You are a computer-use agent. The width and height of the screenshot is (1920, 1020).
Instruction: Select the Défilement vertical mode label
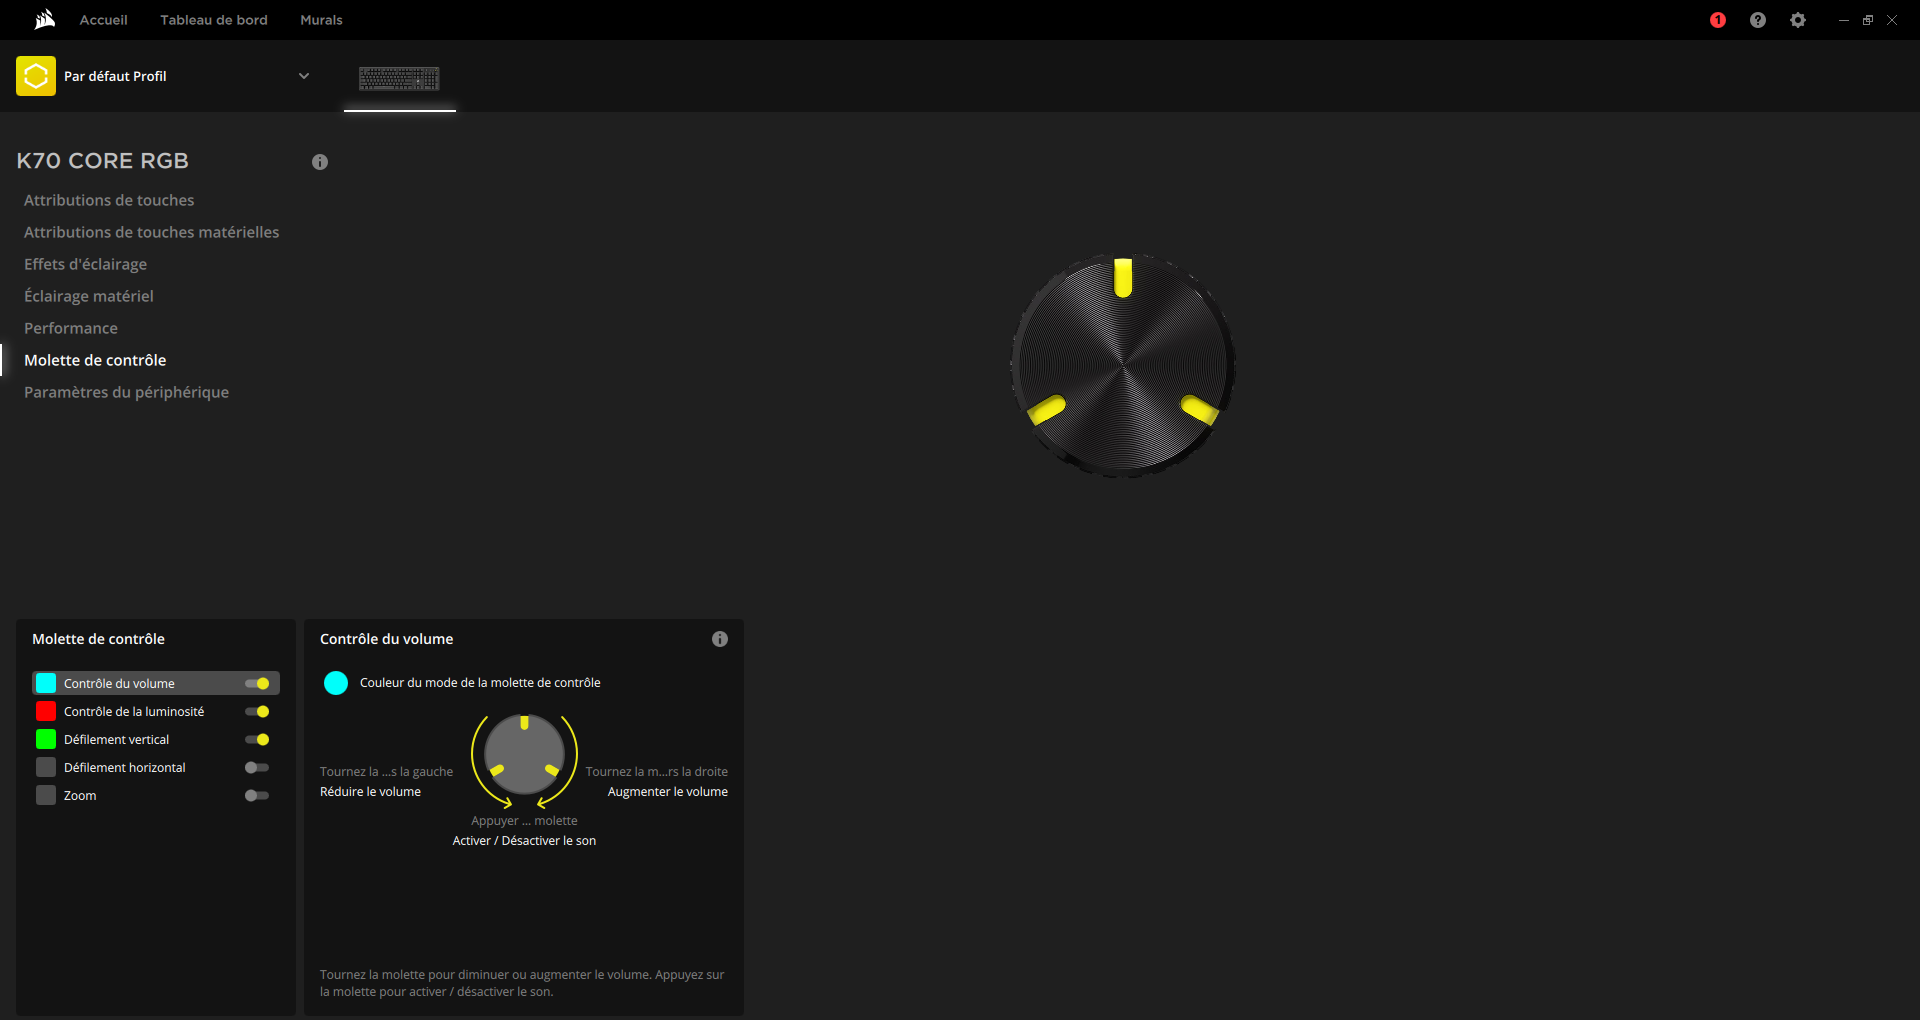tap(117, 740)
